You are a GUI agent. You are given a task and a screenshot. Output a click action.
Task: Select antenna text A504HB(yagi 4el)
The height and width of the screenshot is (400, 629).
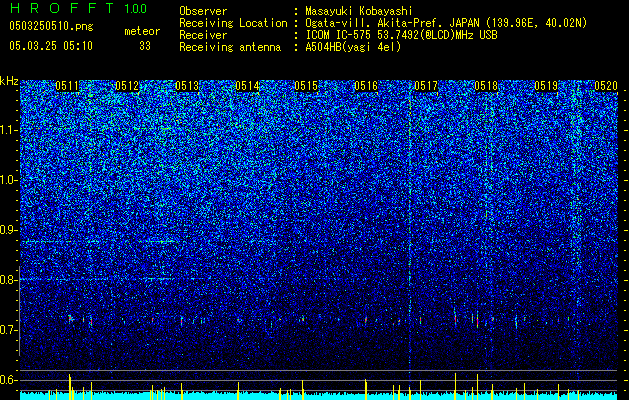(353, 47)
